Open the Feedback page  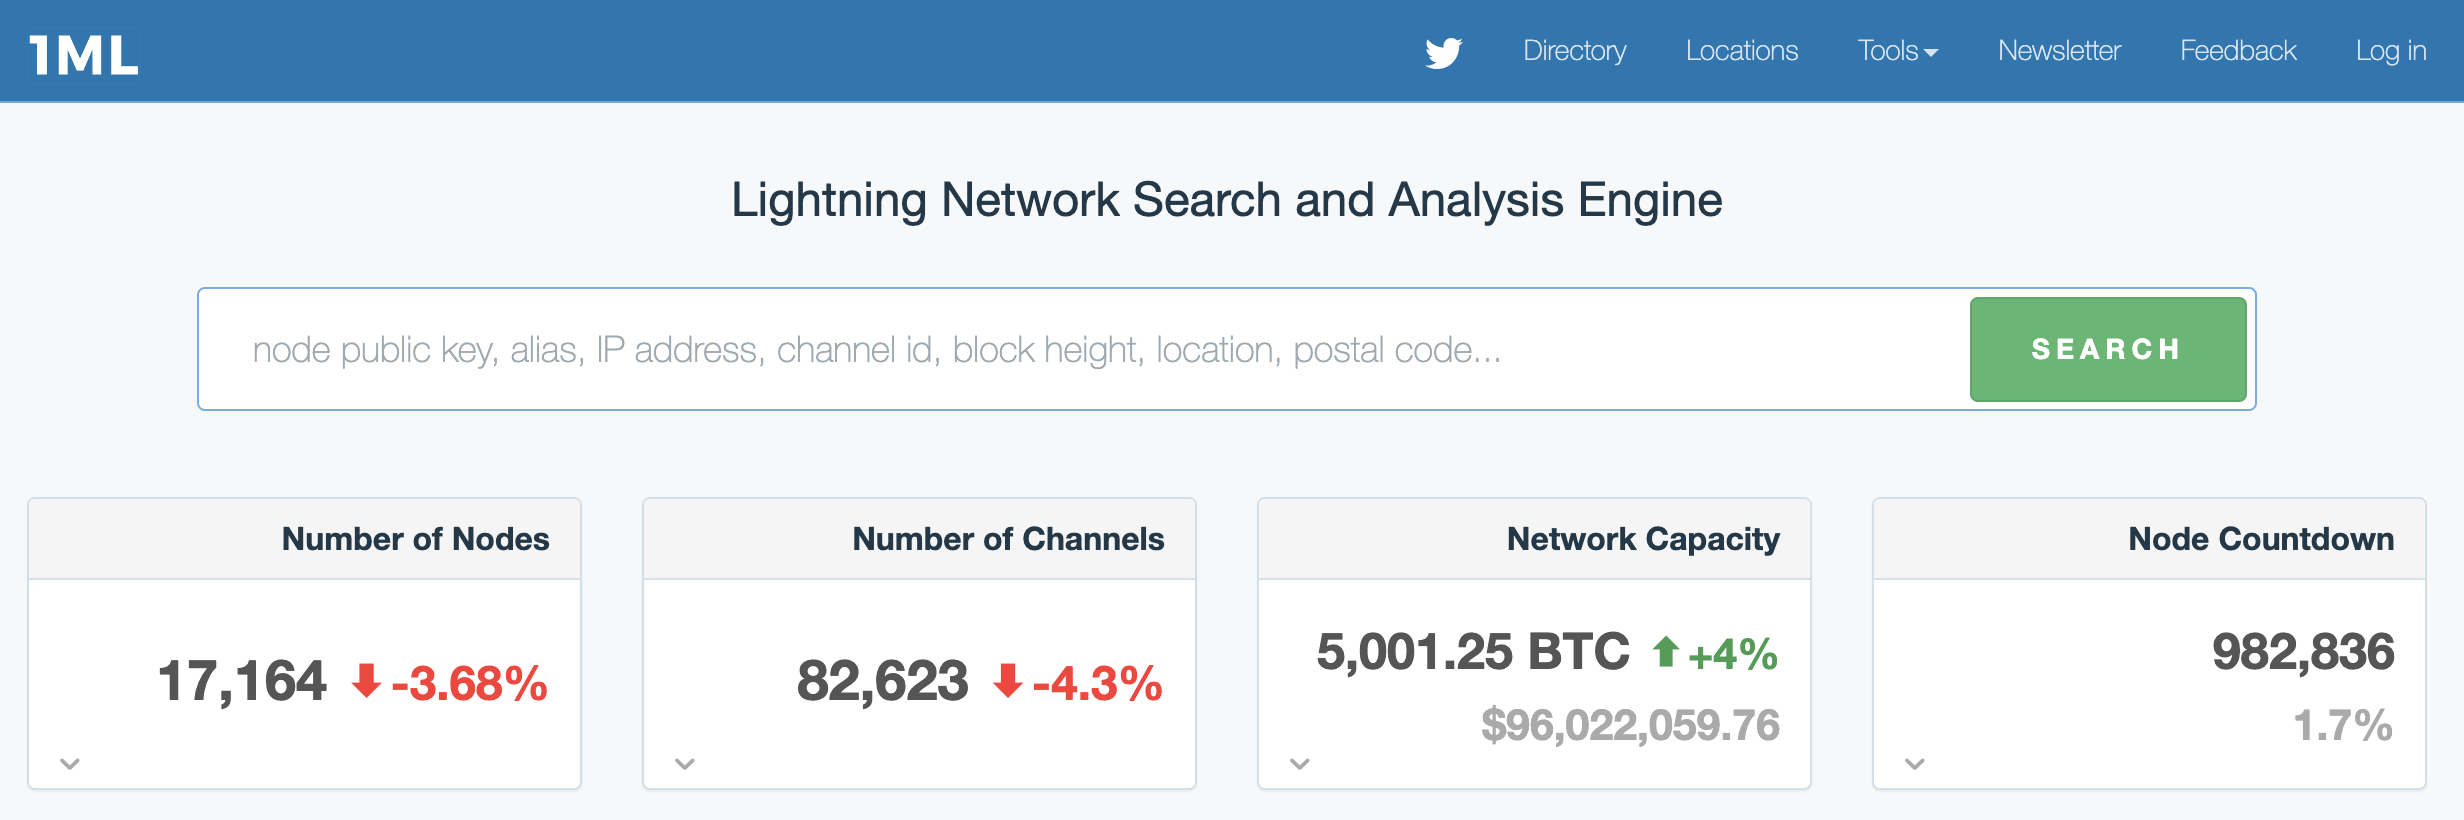2238,51
